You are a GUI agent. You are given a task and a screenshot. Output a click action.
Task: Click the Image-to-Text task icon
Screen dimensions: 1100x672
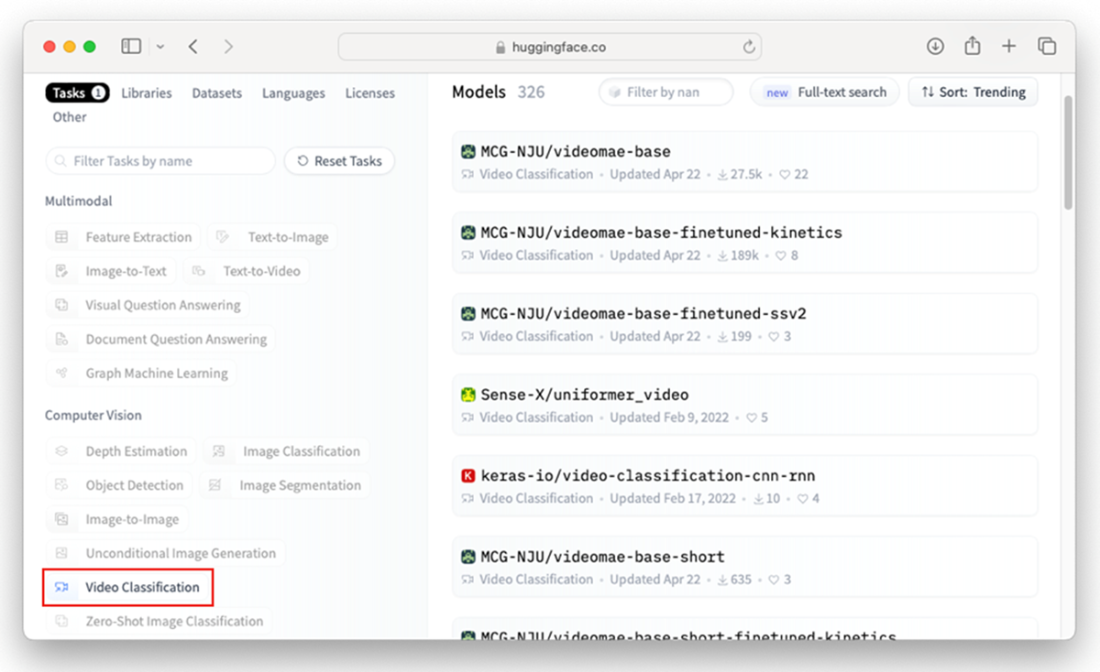pos(62,271)
